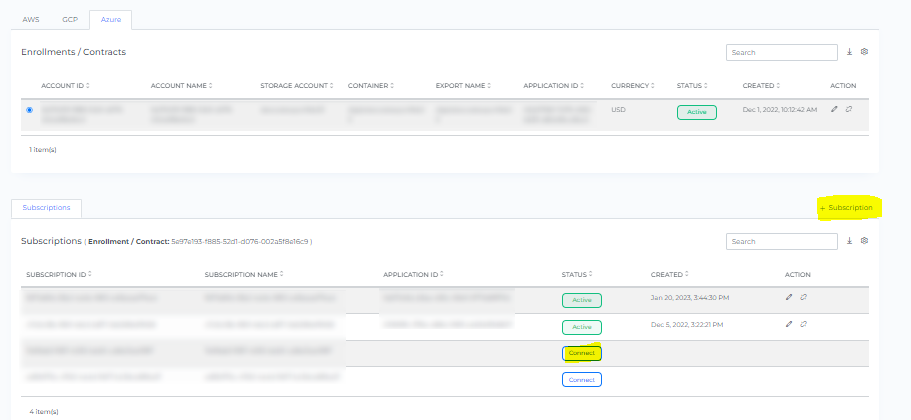Viewport: 911px width, 420px height.
Task: Focus the Subscriptions search field
Action: (781, 241)
